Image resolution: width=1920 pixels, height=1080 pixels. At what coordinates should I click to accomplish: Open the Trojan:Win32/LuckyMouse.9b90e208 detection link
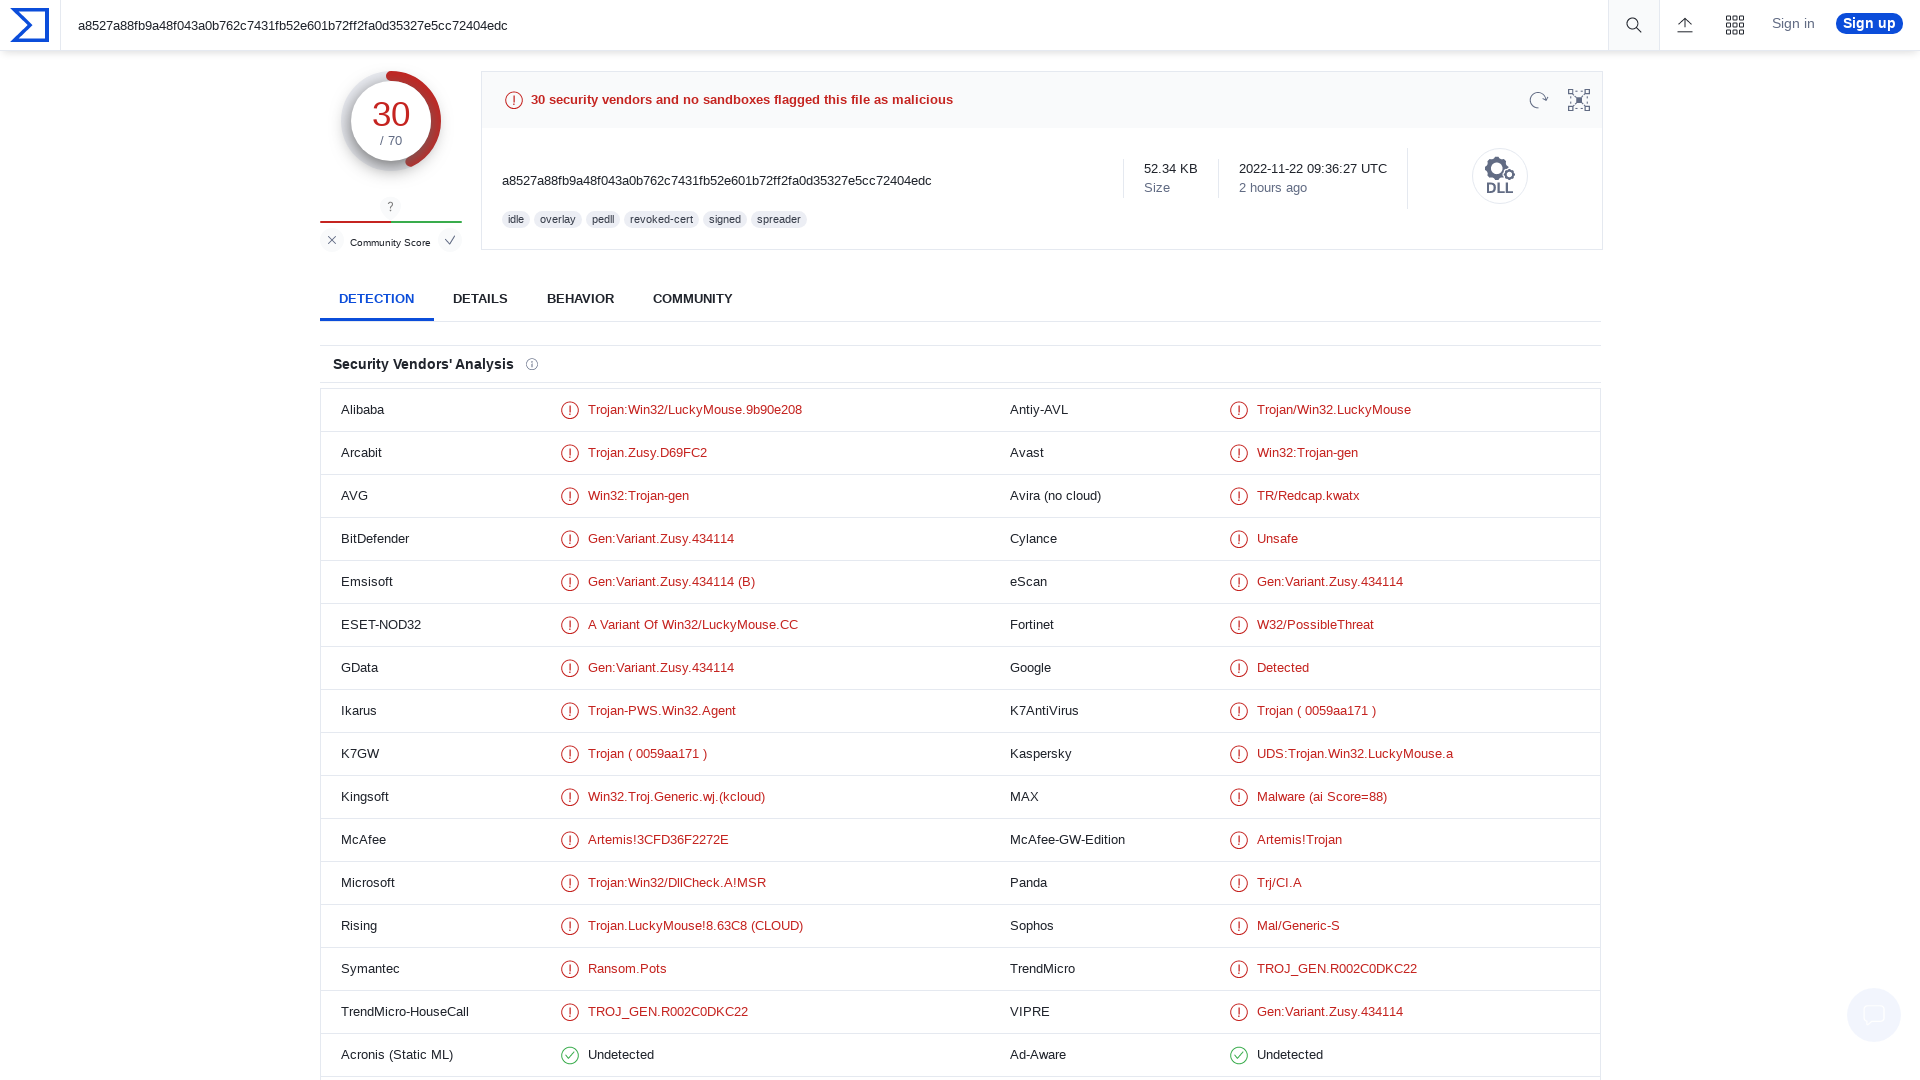(x=694, y=409)
